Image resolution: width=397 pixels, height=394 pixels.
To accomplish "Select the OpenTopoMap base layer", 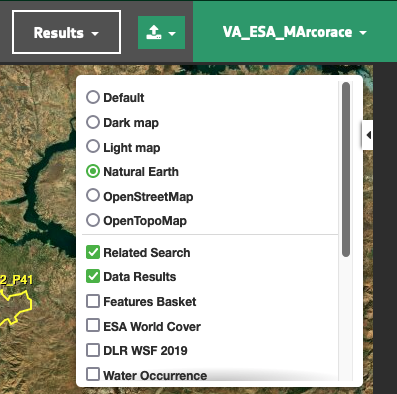I will pos(93,220).
